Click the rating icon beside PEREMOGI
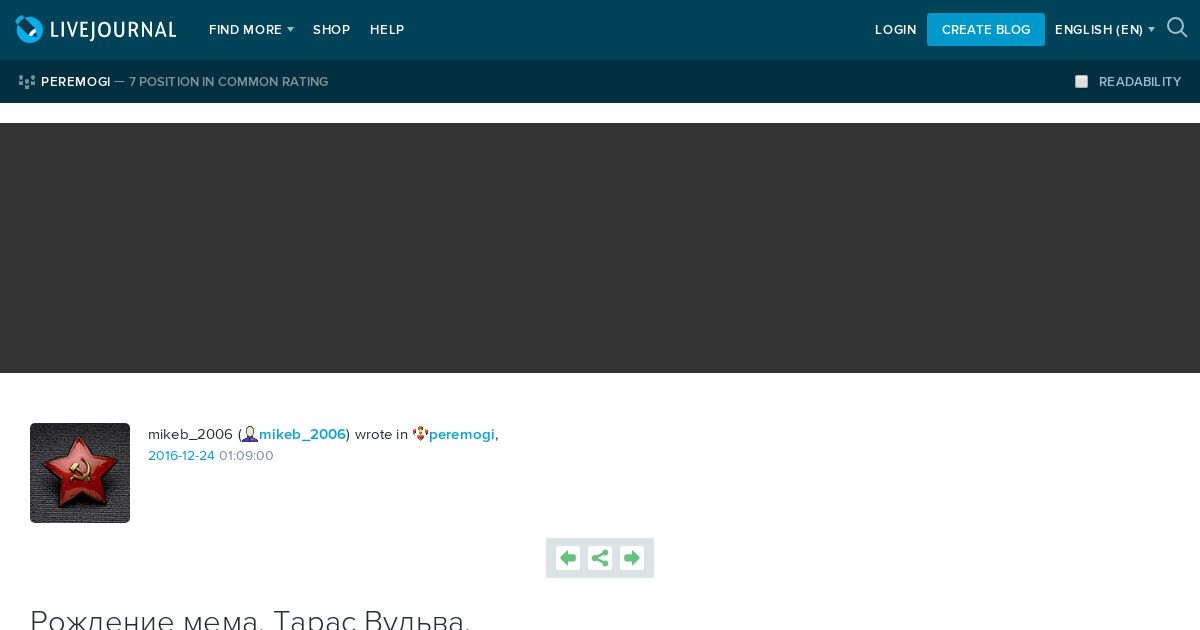This screenshot has width=1200, height=630. point(27,82)
